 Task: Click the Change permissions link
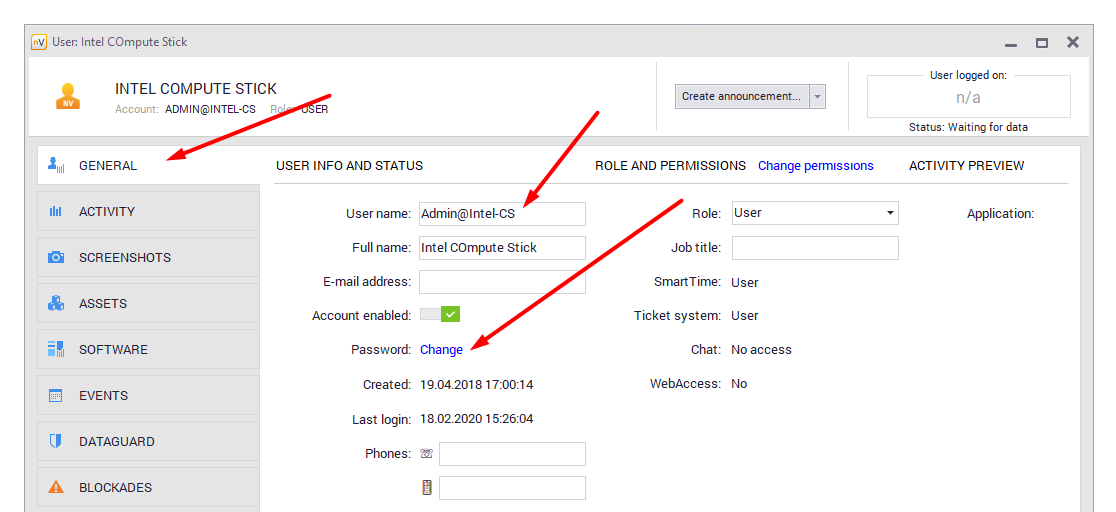[x=815, y=166]
